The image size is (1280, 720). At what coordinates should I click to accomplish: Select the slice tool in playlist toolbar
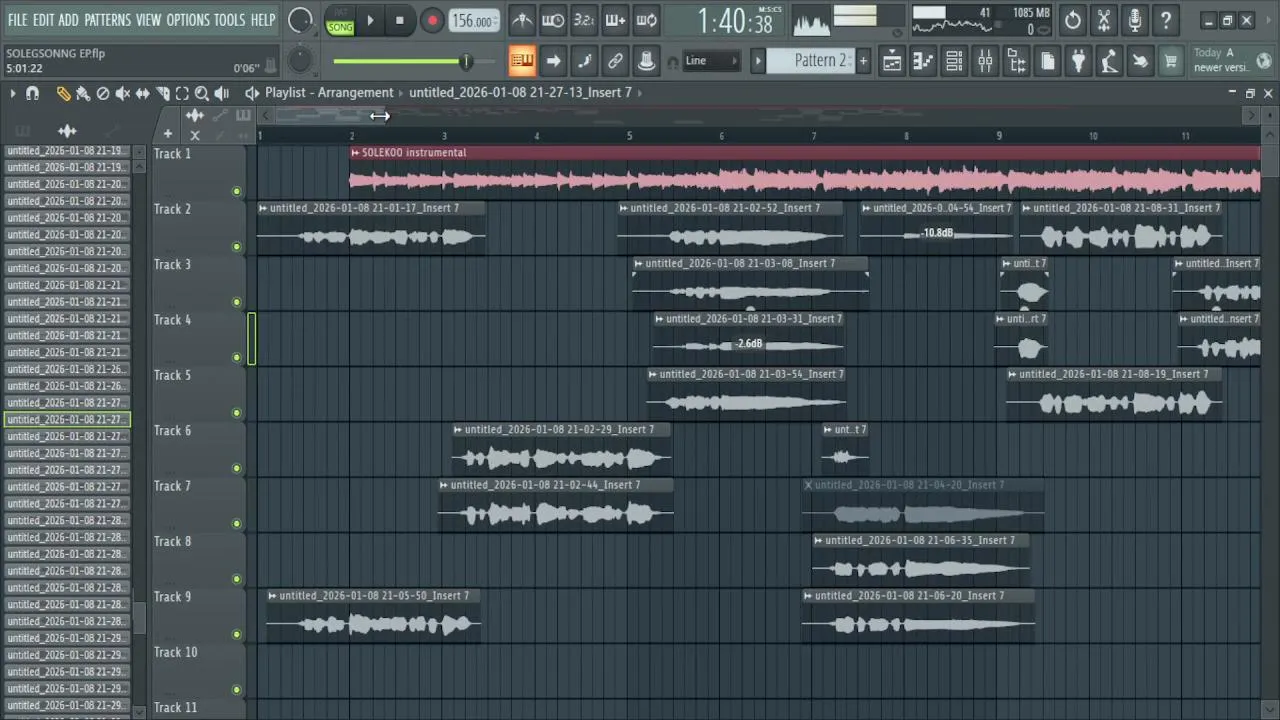click(162, 93)
